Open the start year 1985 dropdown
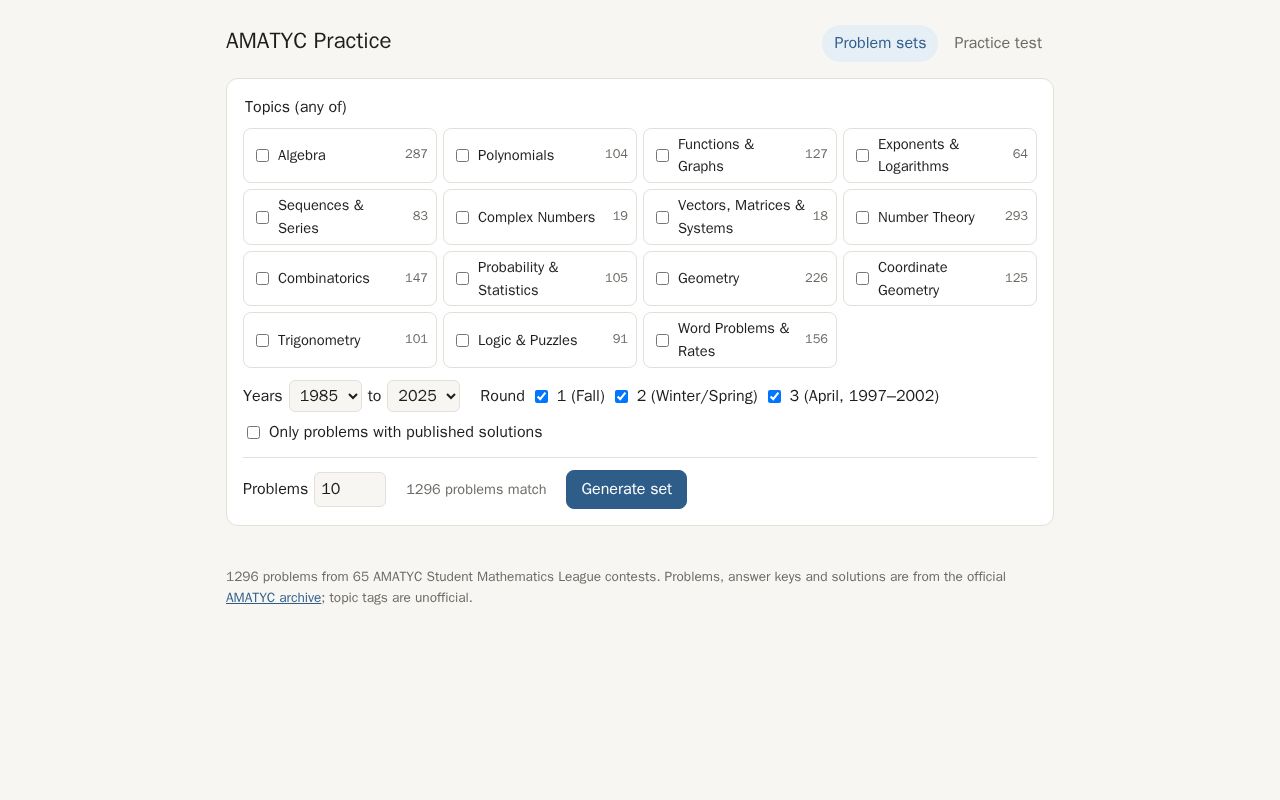Image resolution: width=1280 pixels, height=800 pixels. tap(325, 396)
